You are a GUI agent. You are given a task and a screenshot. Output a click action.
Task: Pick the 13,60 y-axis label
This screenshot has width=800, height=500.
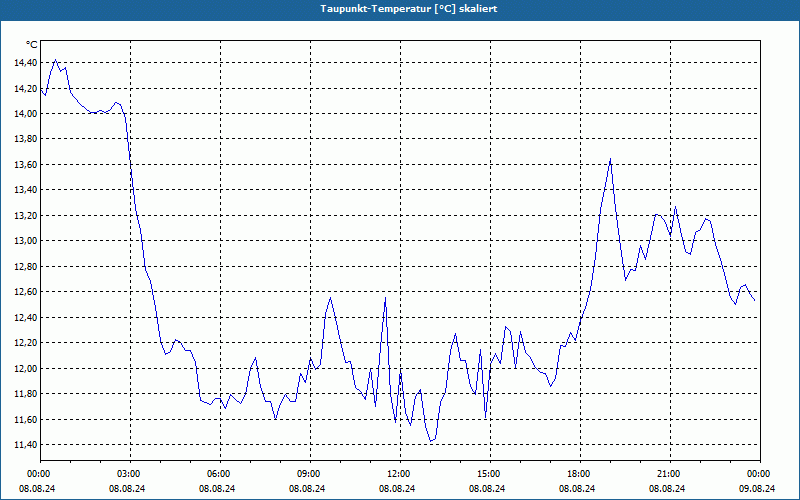(26, 165)
